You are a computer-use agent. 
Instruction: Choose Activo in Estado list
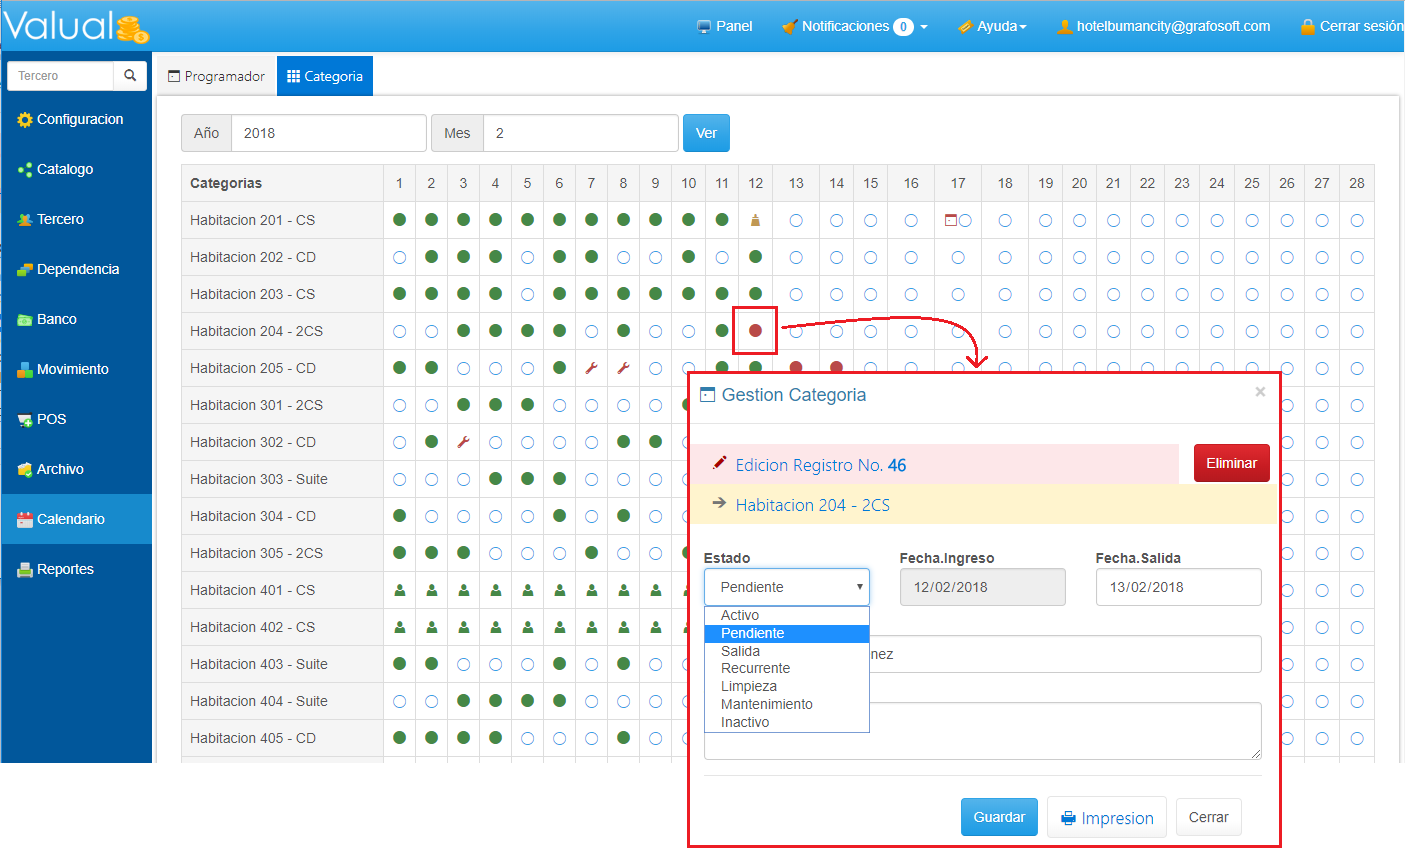(787, 615)
